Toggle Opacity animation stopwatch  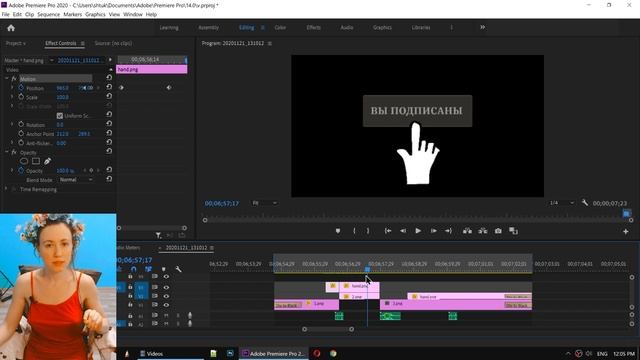click(21, 171)
